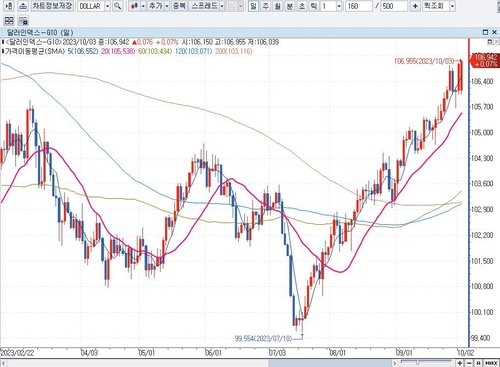Click the horizontal scrollbar thumb
This screenshot has height=367, width=500.
[x=329, y=363]
